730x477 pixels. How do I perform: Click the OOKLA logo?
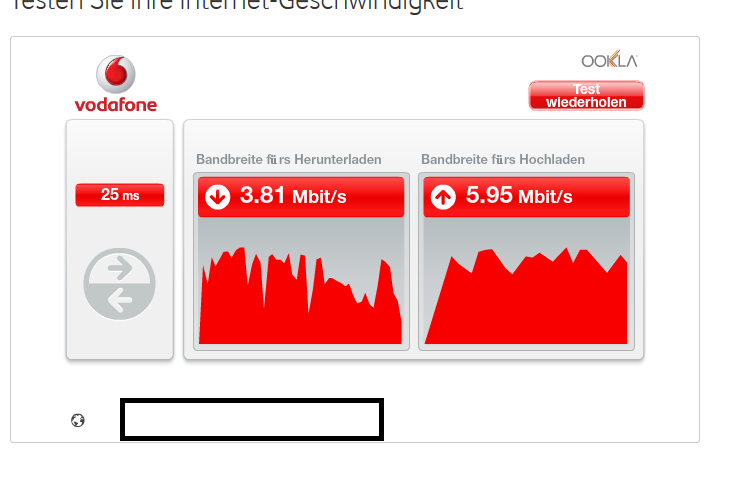(x=609, y=60)
